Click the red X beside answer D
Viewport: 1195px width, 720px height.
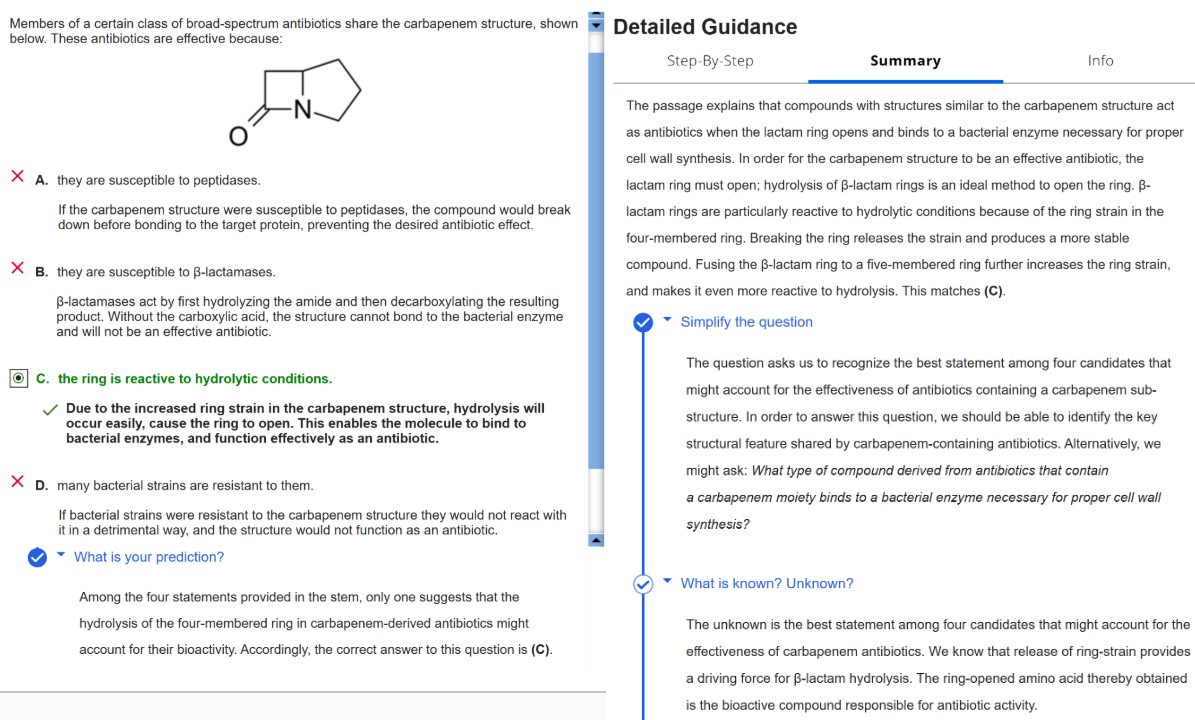click(x=18, y=483)
